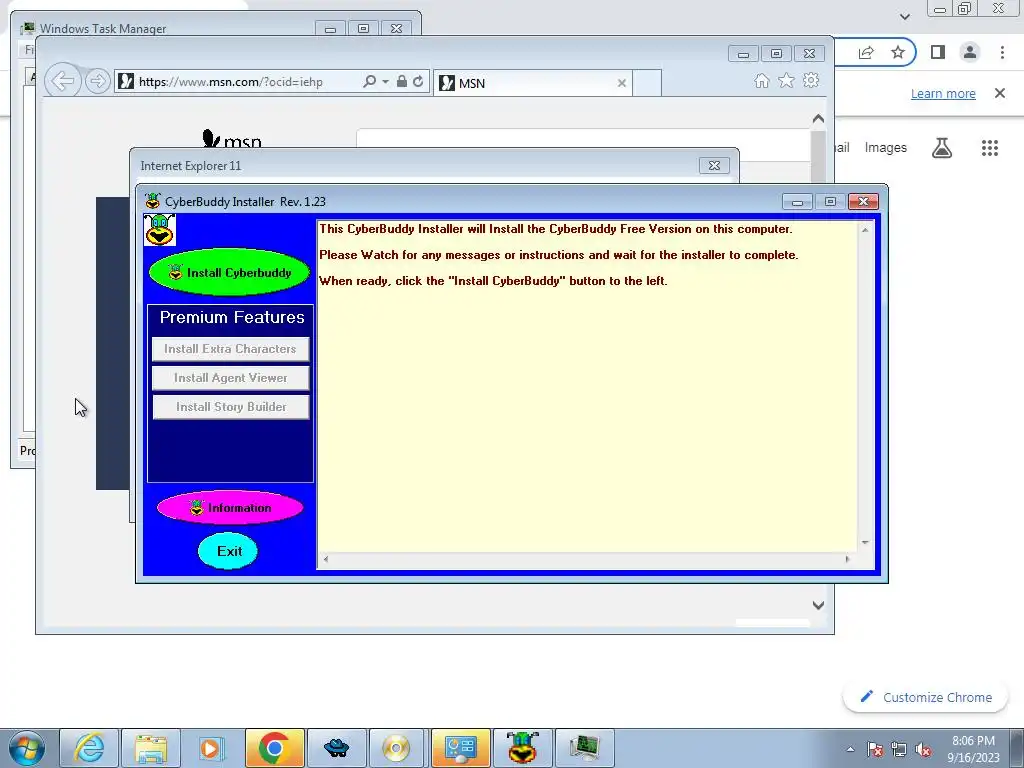
Task: Open a new tab in Internet Explorer
Action: click(x=647, y=83)
